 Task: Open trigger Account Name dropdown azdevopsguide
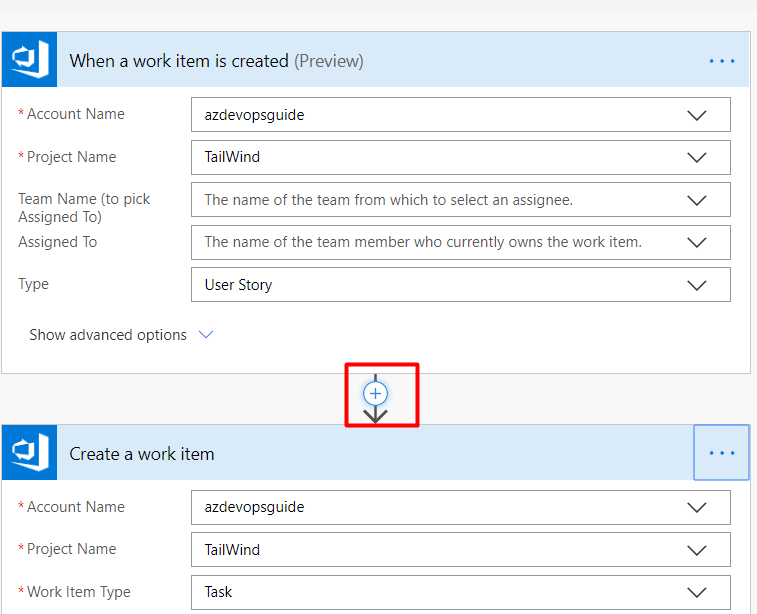pos(461,115)
